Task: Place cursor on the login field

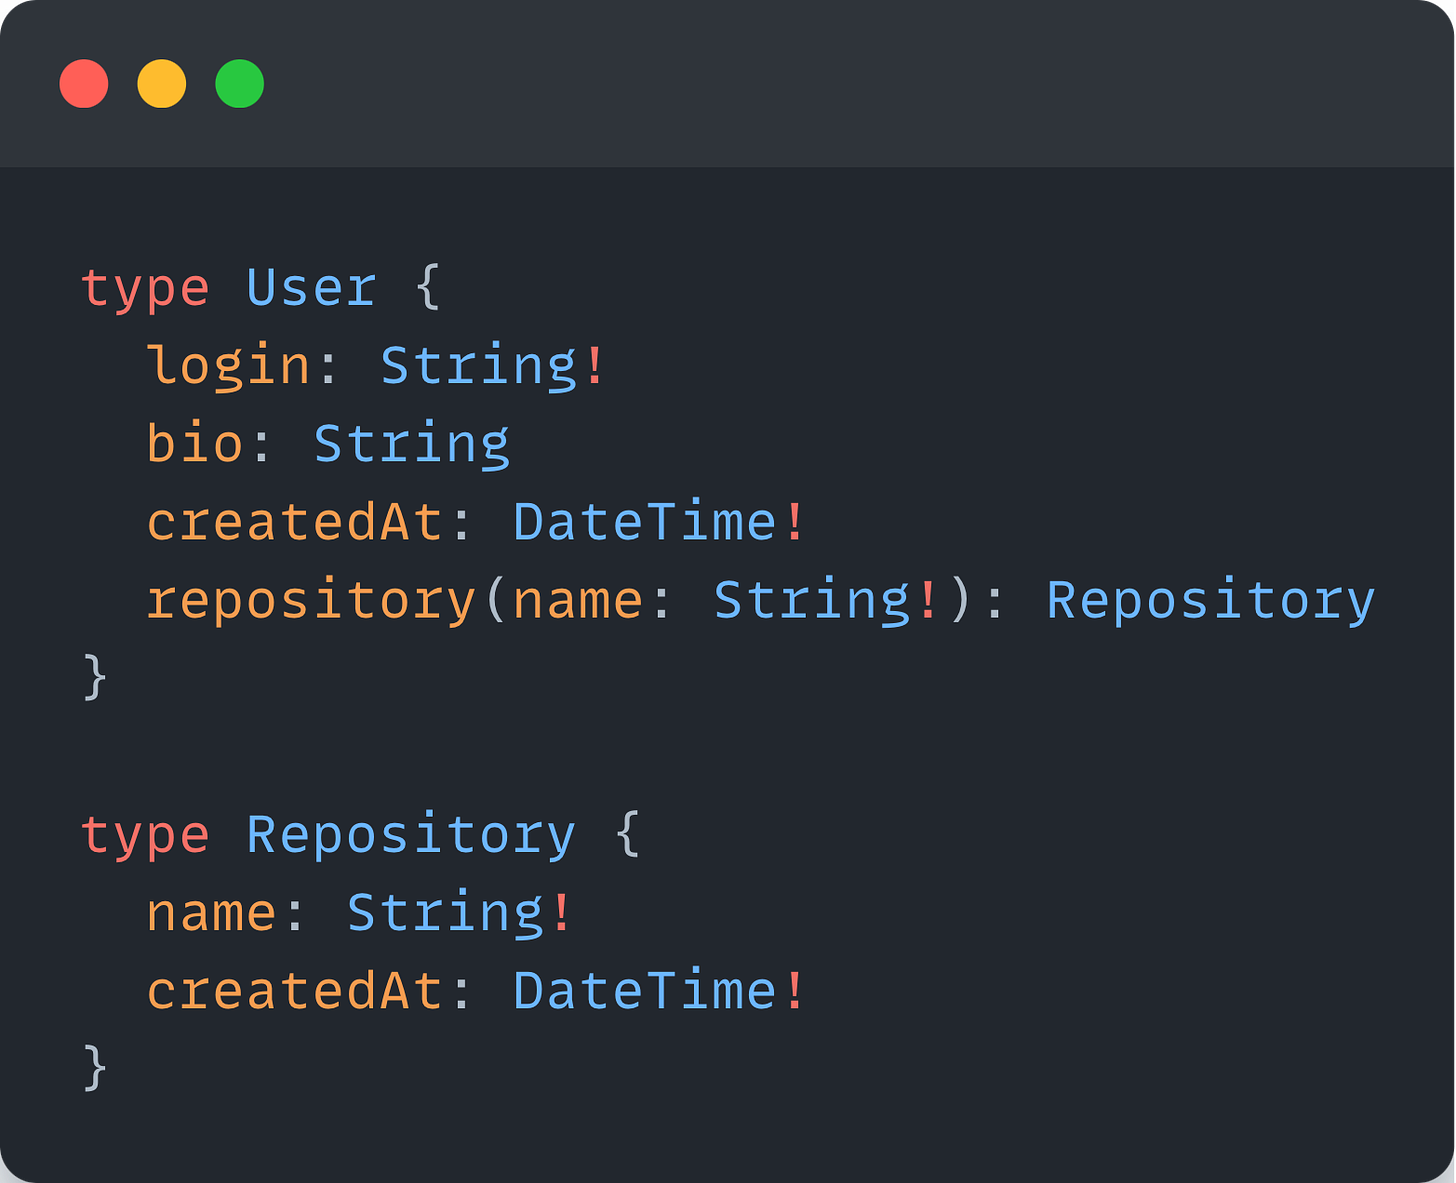Action: pos(229,366)
